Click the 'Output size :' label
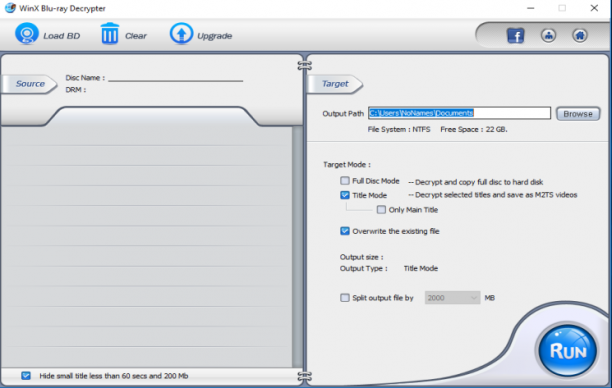The image size is (612, 388). click(x=361, y=257)
